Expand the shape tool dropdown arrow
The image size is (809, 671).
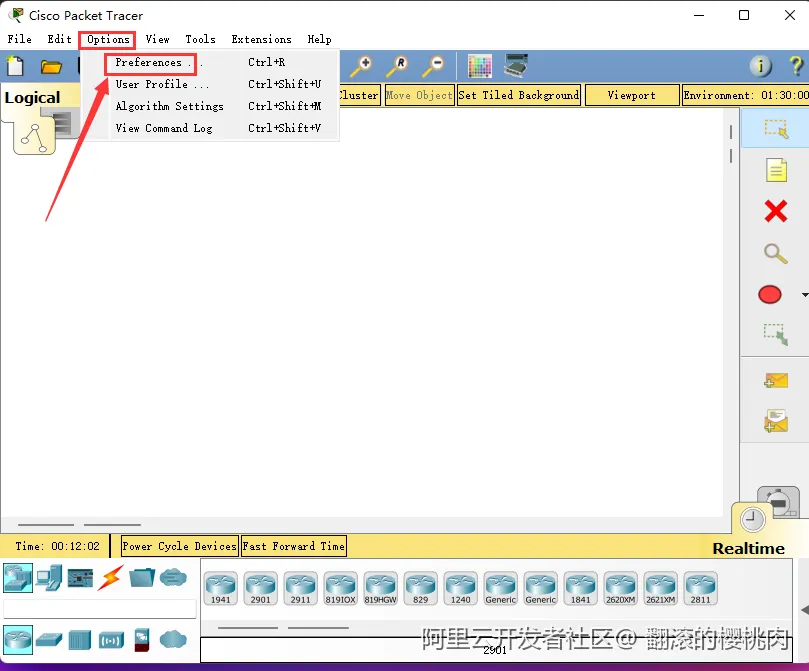pyautogui.click(x=805, y=295)
